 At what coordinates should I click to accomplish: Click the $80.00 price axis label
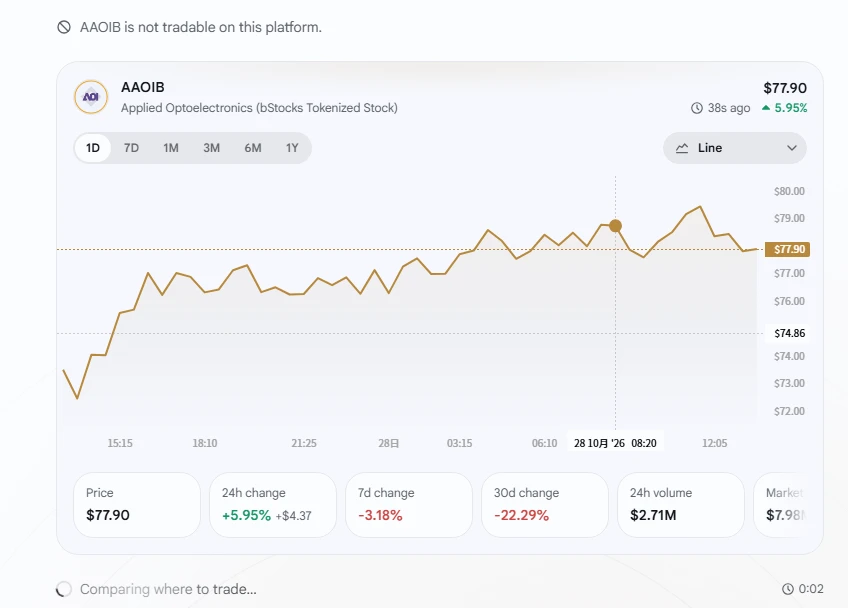789,191
